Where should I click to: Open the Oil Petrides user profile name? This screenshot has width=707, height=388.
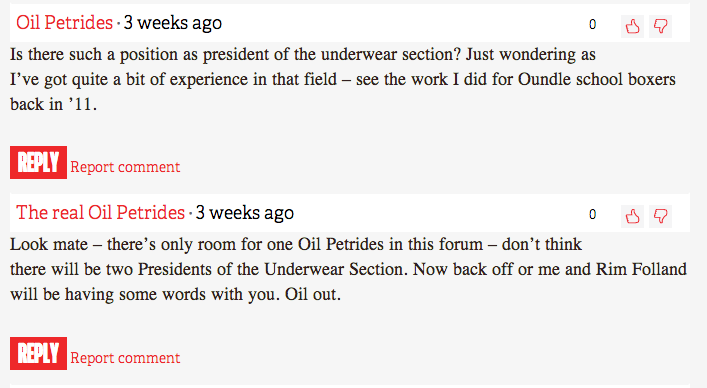coord(64,23)
